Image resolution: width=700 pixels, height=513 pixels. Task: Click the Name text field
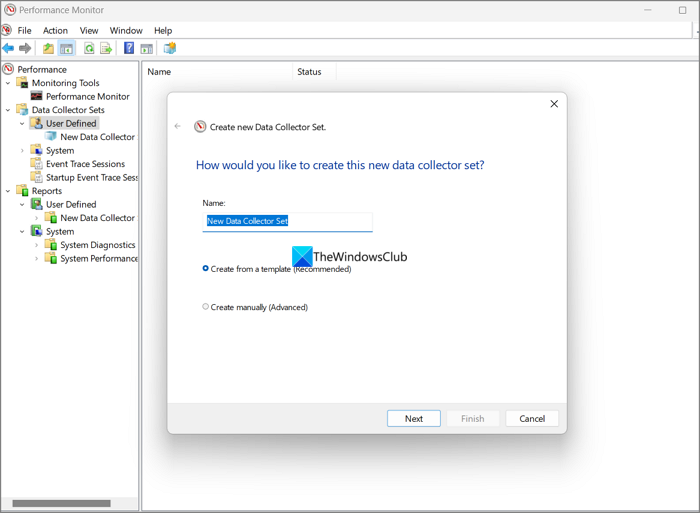(x=288, y=221)
